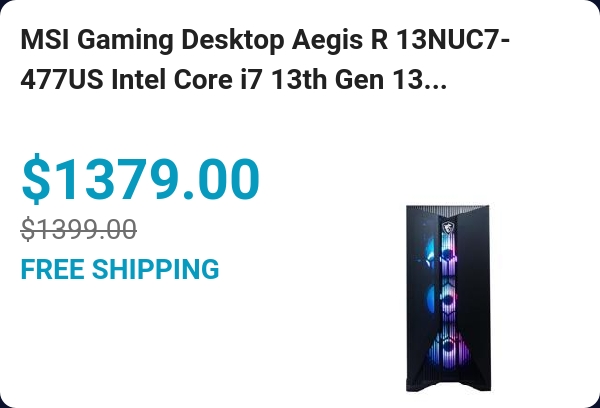Image resolution: width=600 pixels, height=408 pixels.
Task: Click the MSI gaming tower product image
Action: [x=447, y=298]
